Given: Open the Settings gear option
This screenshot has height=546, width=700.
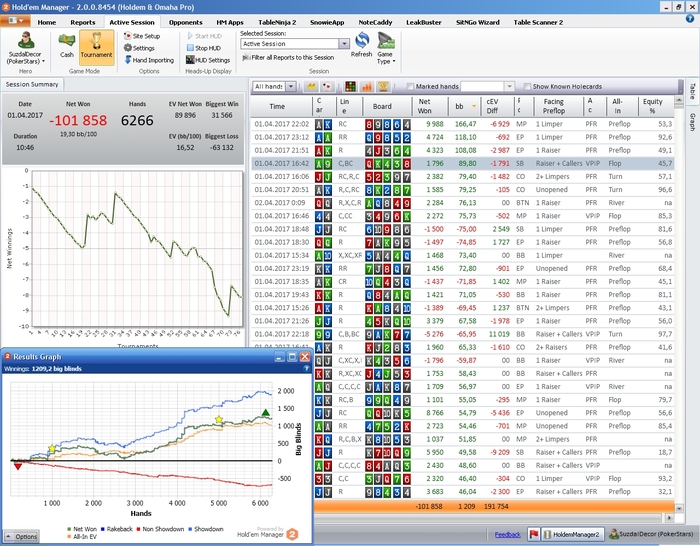Looking at the screenshot, I should click(x=139, y=48).
